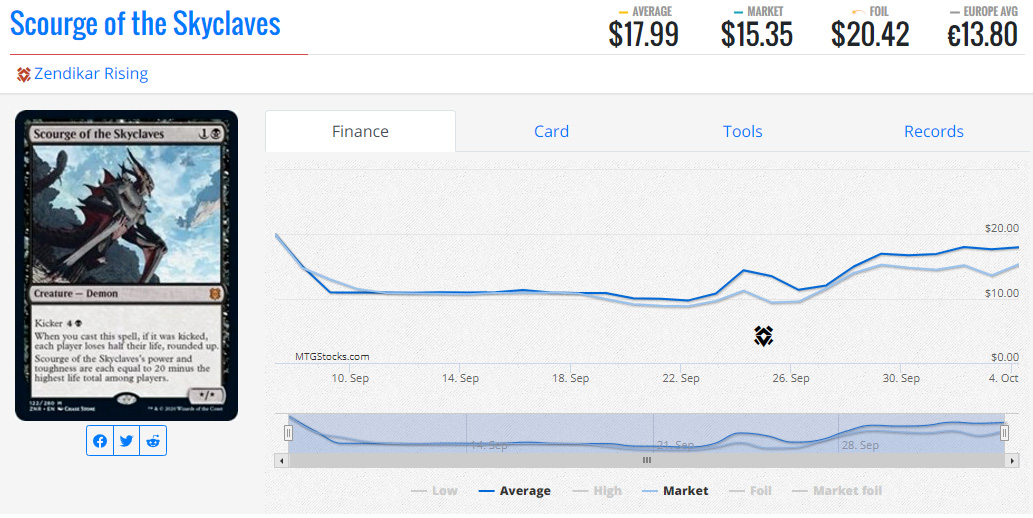Image resolution: width=1033 pixels, height=518 pixels.
Task: Click the set symbol marker on chart
Action: point(763,336)
